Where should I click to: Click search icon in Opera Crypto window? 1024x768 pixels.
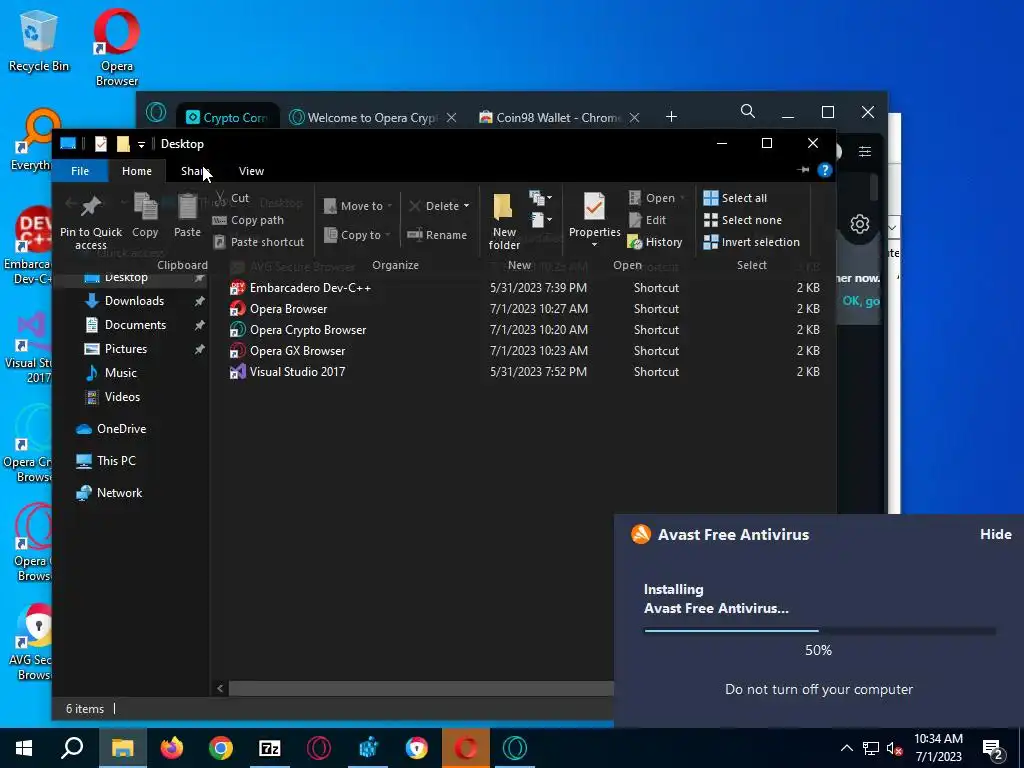[748, 112]
